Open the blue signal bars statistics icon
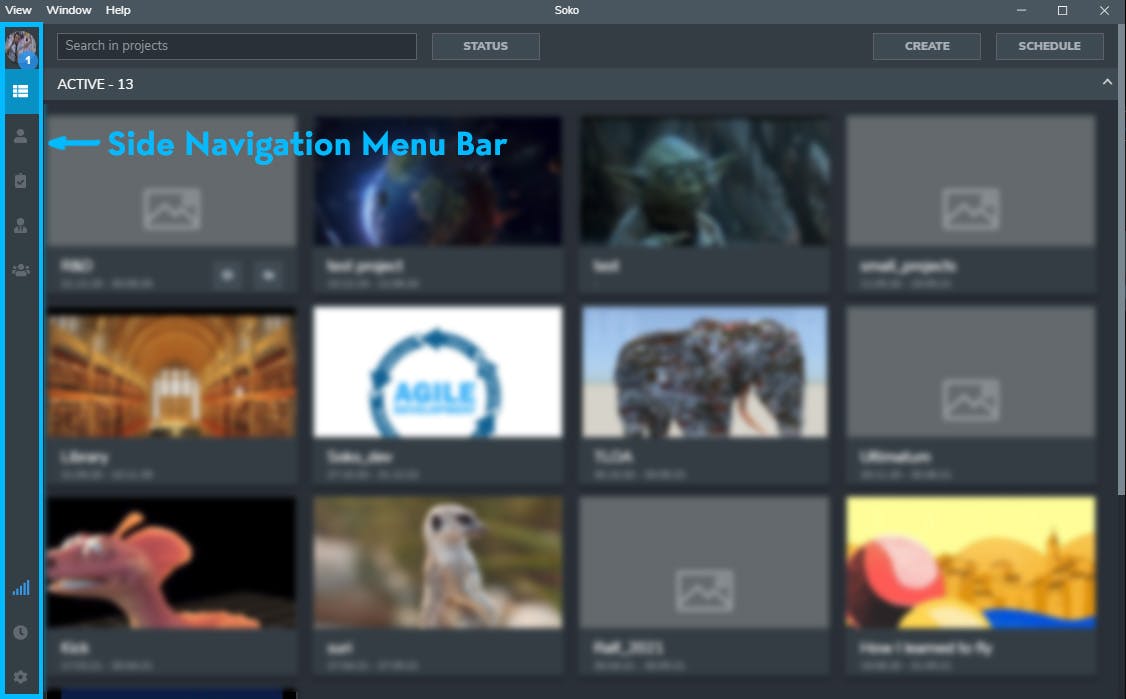 (x=21, y=588)
